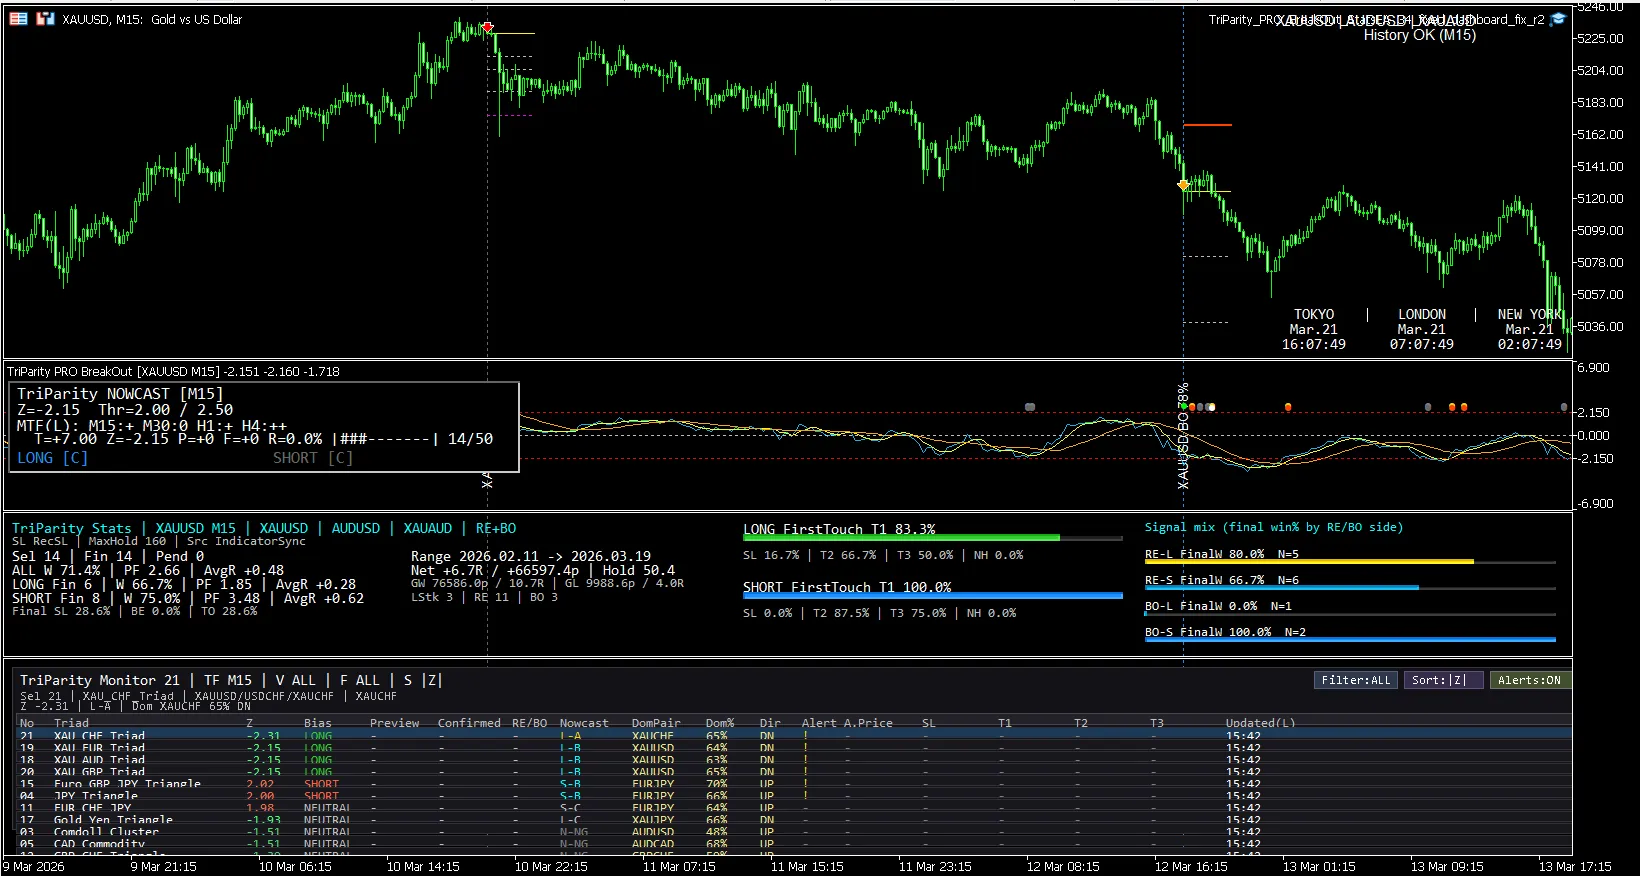Click the RE+BO mode label
This screenshot has width=1640, height=876.
pyautogui.click(x=495, y=528)
